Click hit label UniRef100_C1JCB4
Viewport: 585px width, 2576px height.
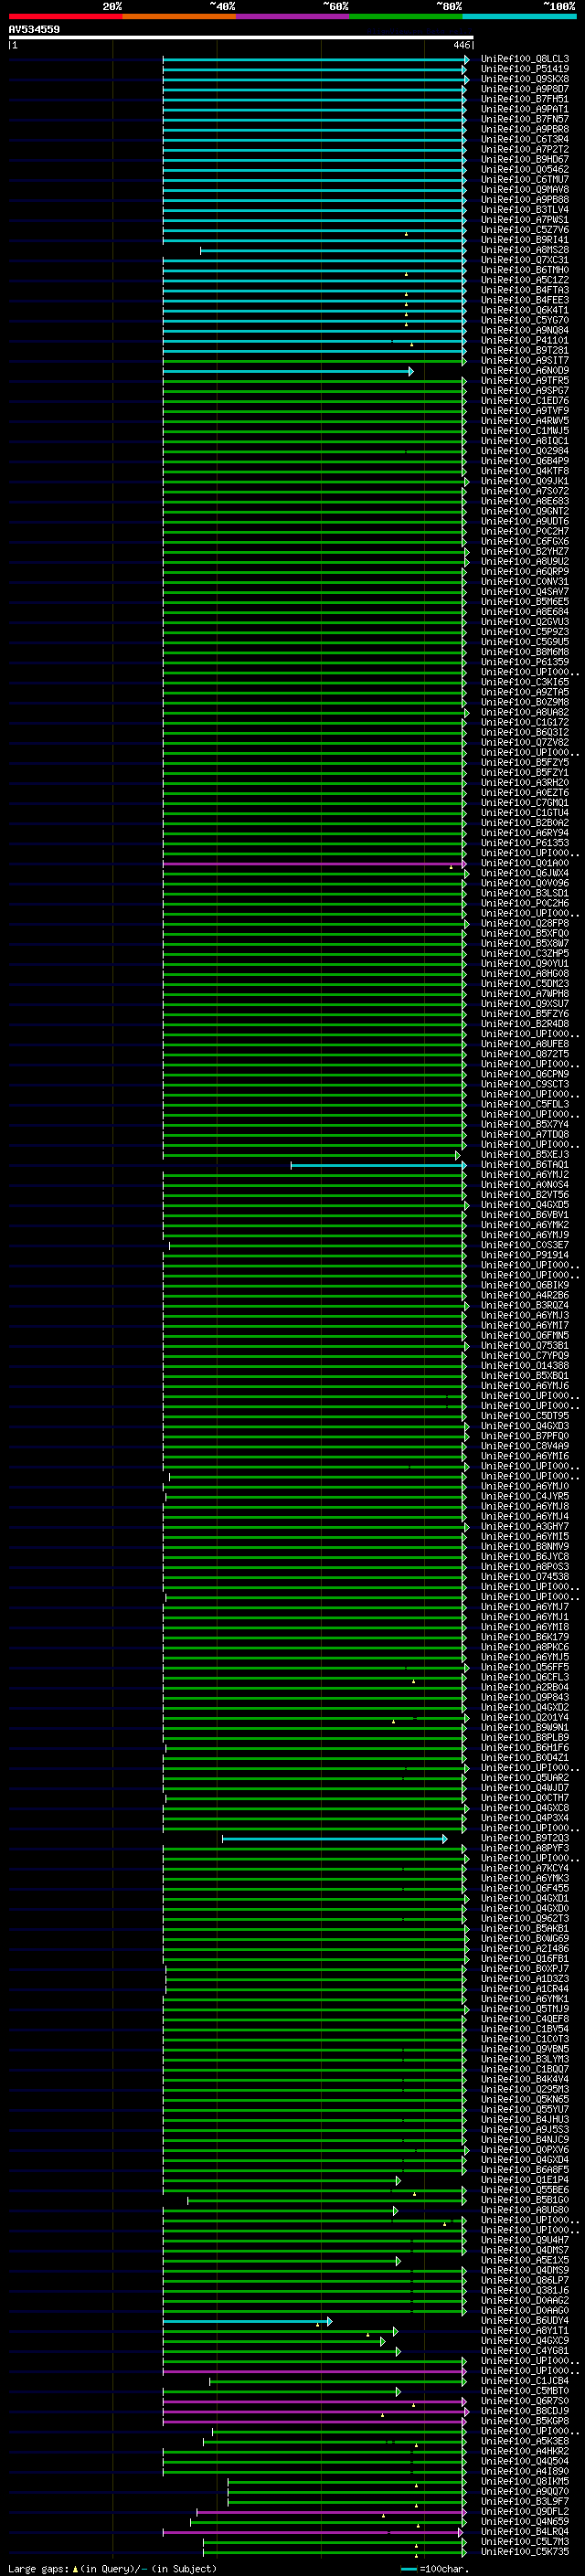point(524,2381)
